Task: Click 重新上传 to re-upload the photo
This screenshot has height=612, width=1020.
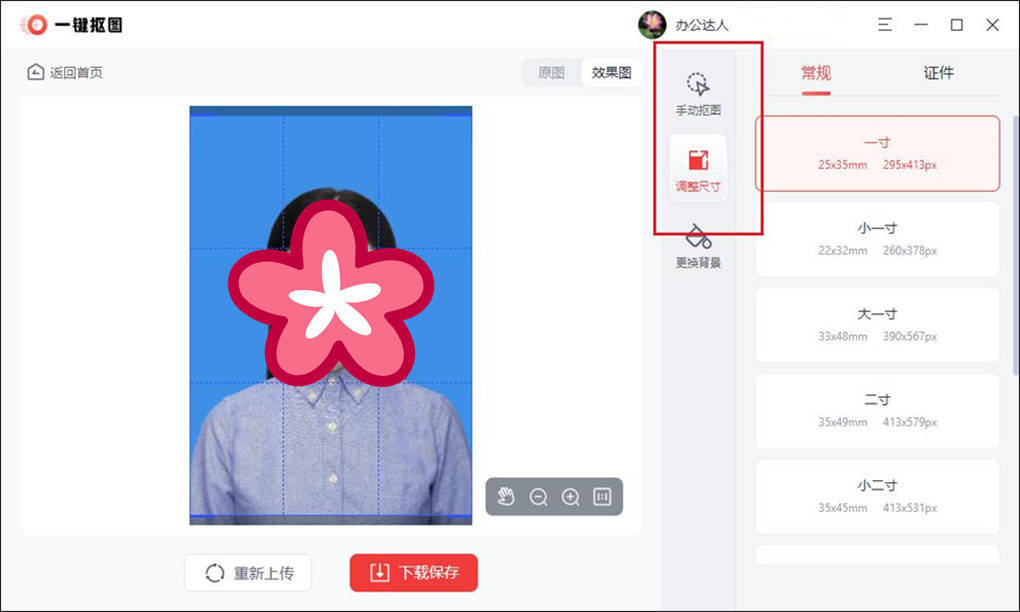Action: point(247,572)
